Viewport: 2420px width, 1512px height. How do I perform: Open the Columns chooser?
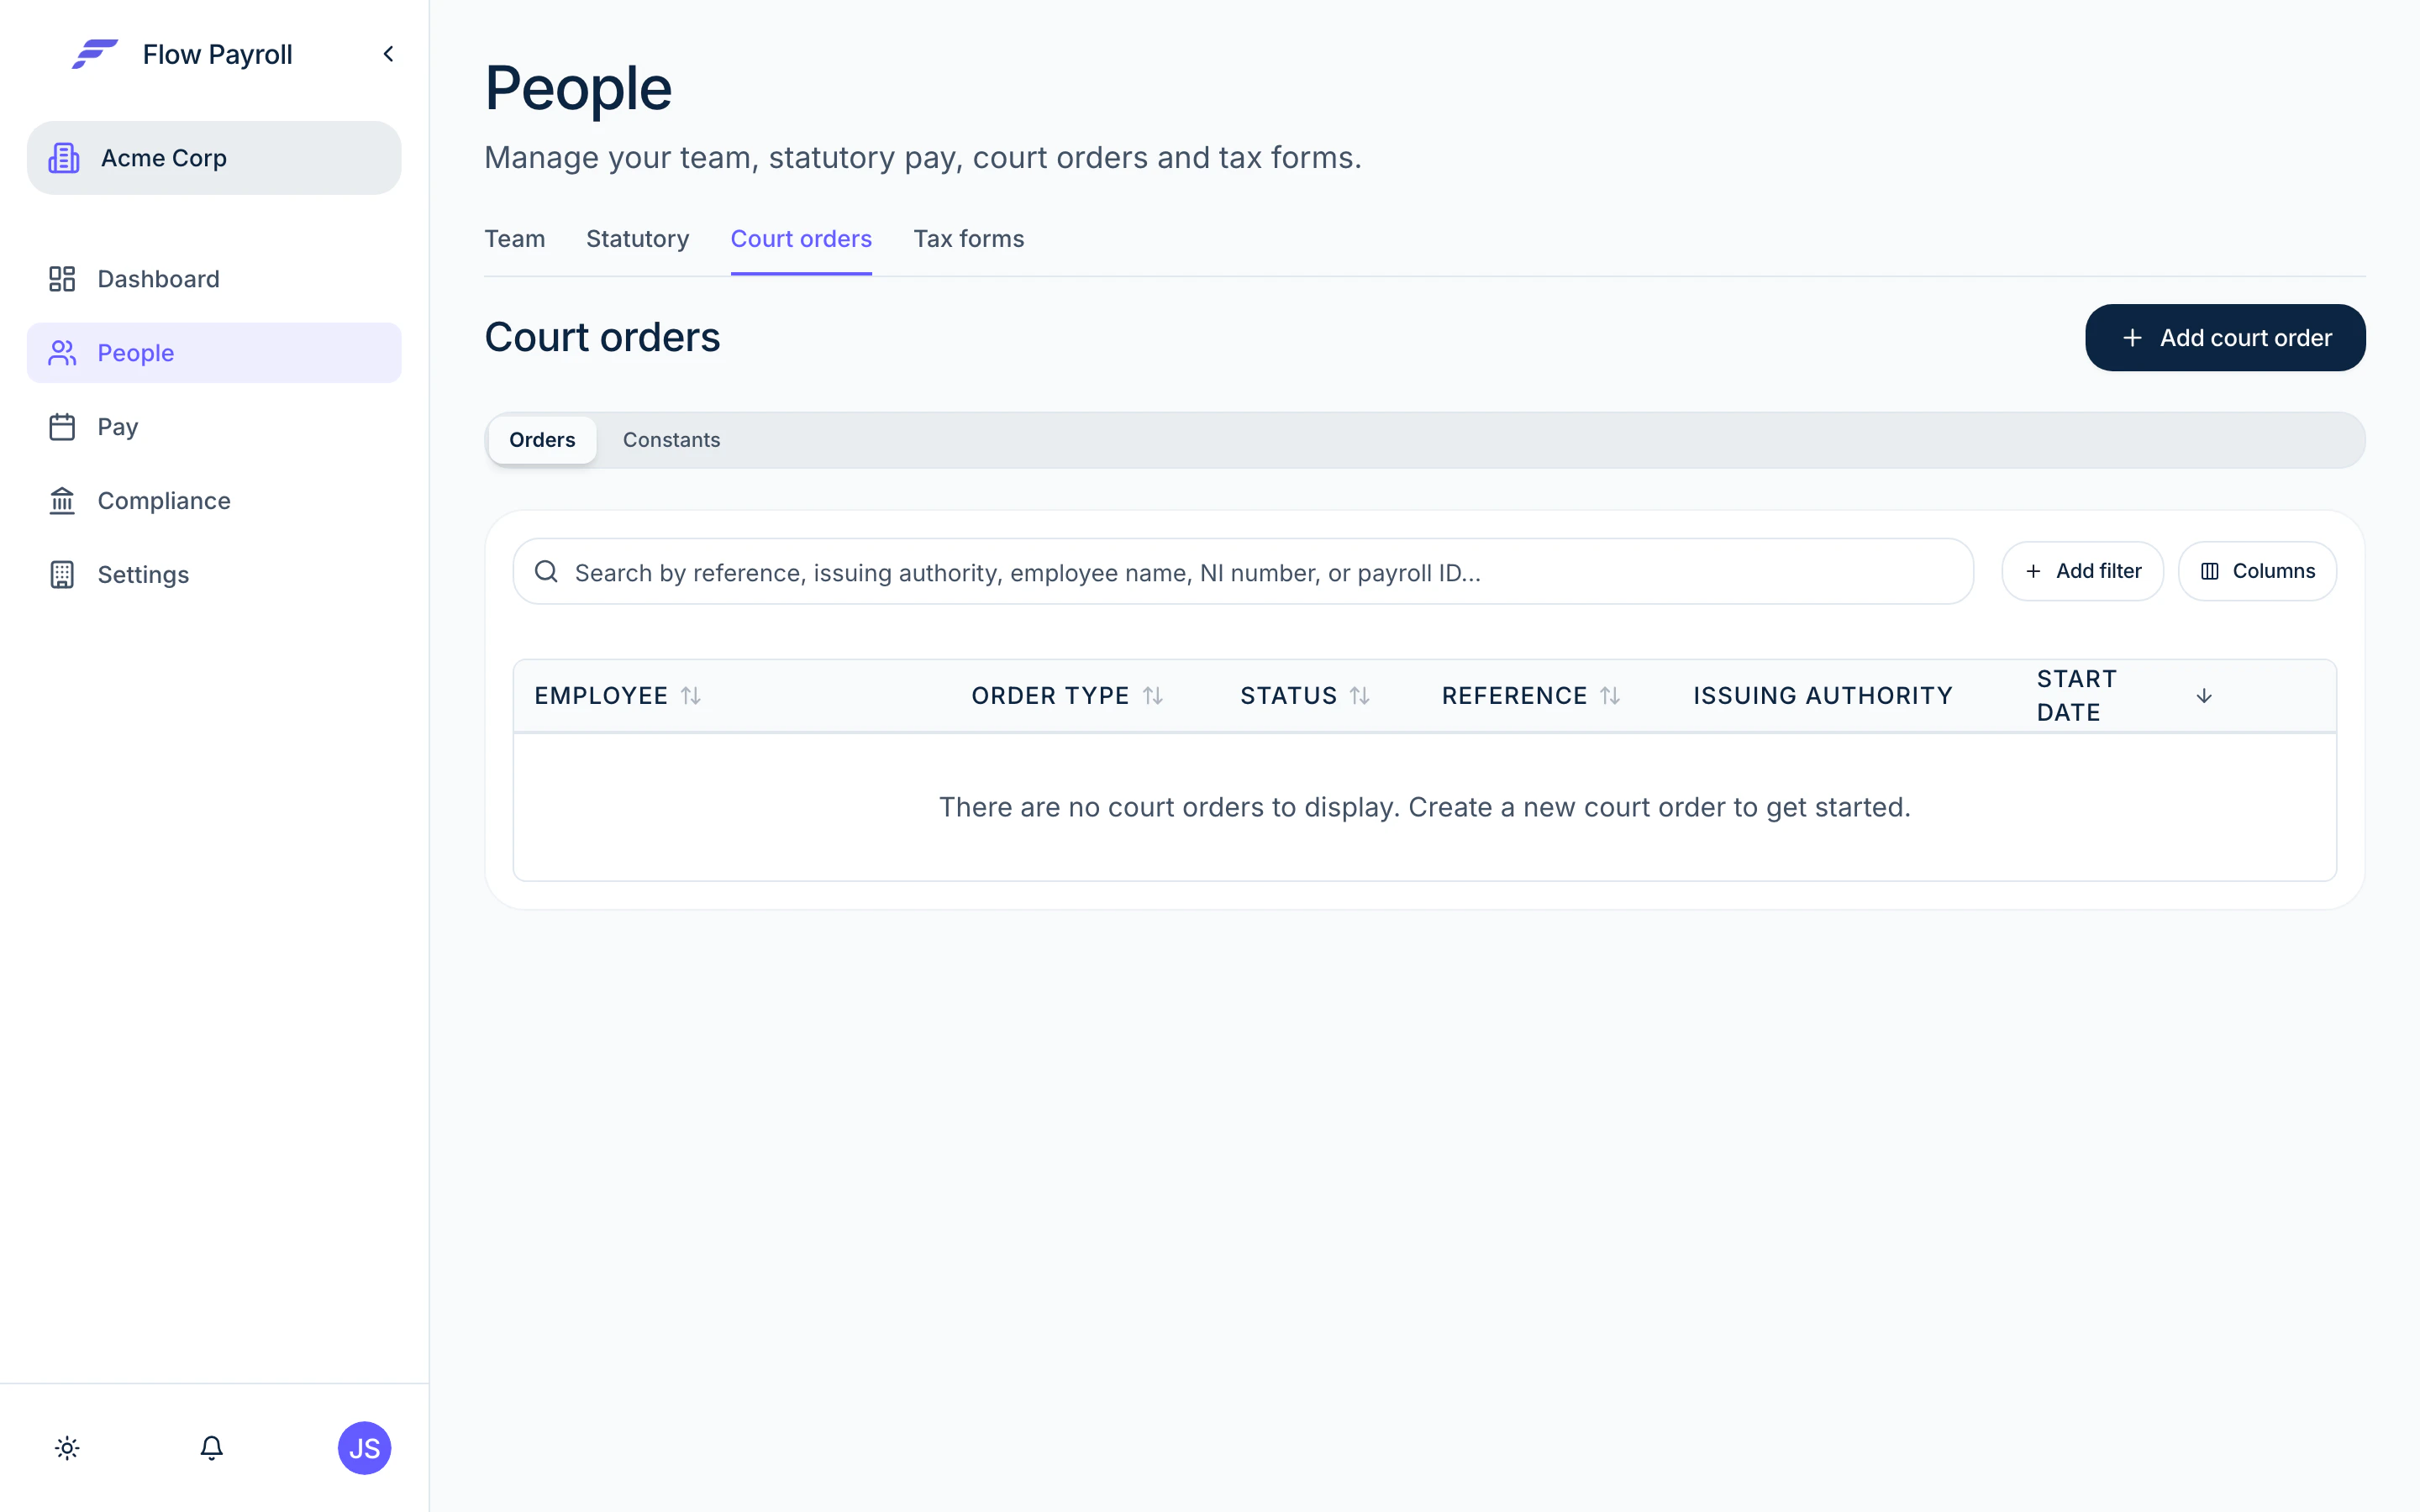point(2257,571)
